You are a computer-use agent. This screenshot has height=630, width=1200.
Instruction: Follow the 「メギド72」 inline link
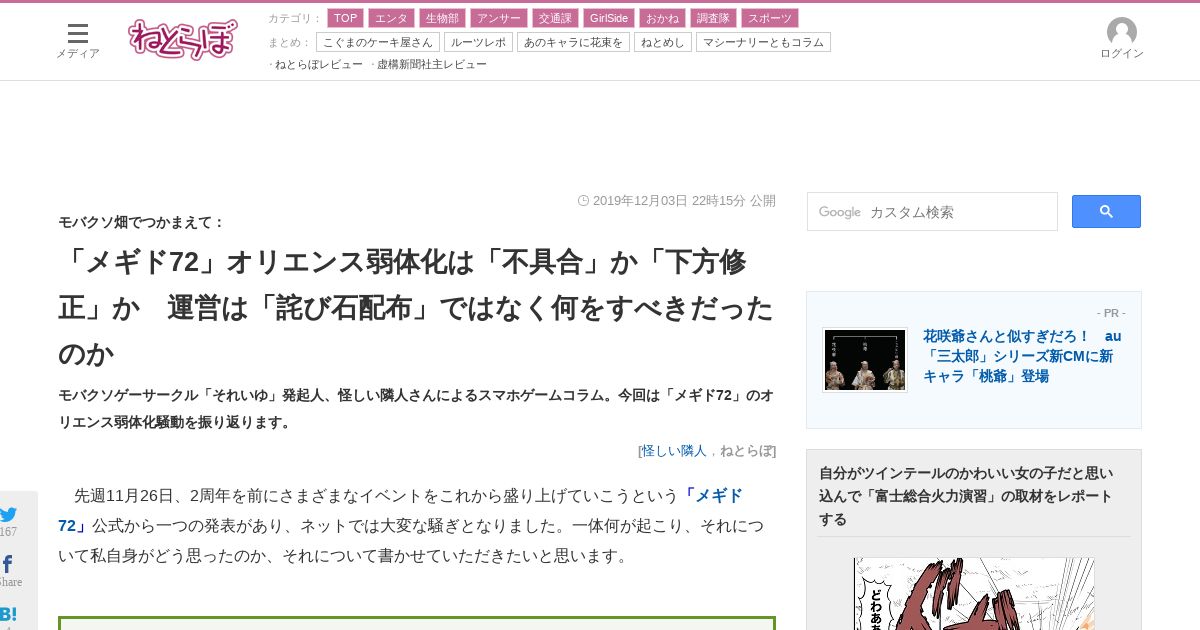(x=711, y=496)
